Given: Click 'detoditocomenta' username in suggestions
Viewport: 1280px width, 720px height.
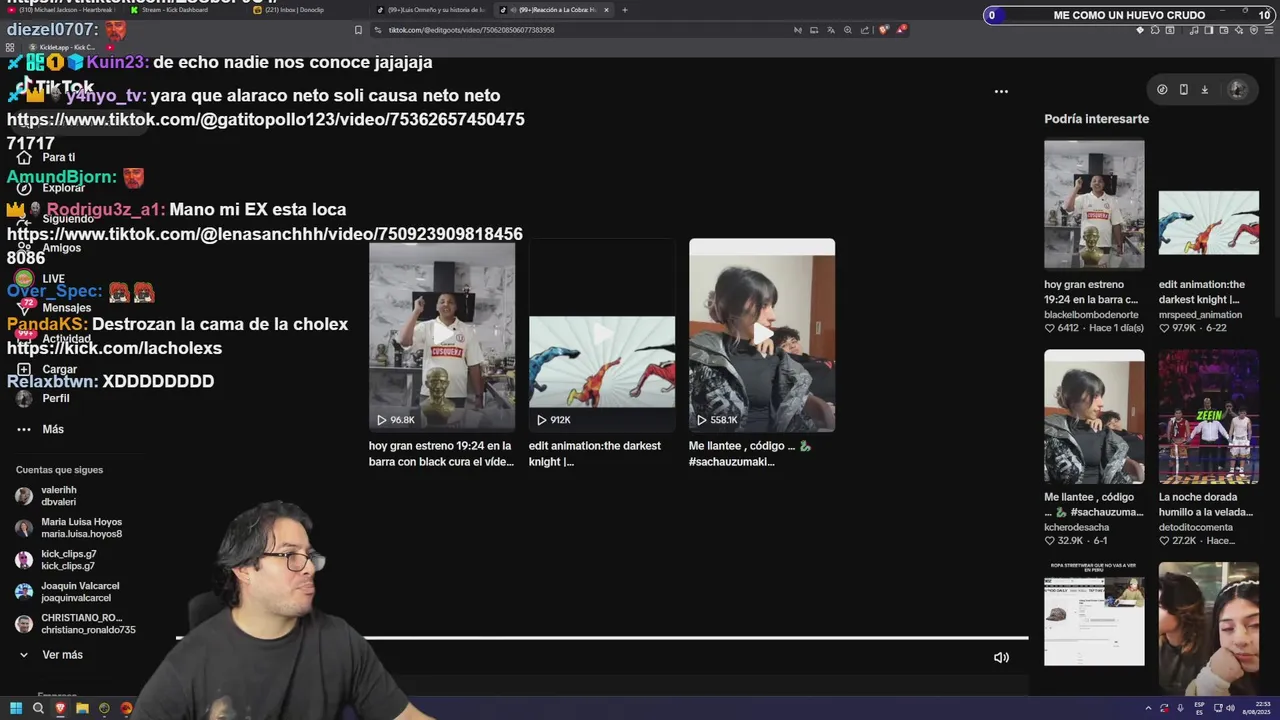Looking at the screenshot, I should [1195, 527].
